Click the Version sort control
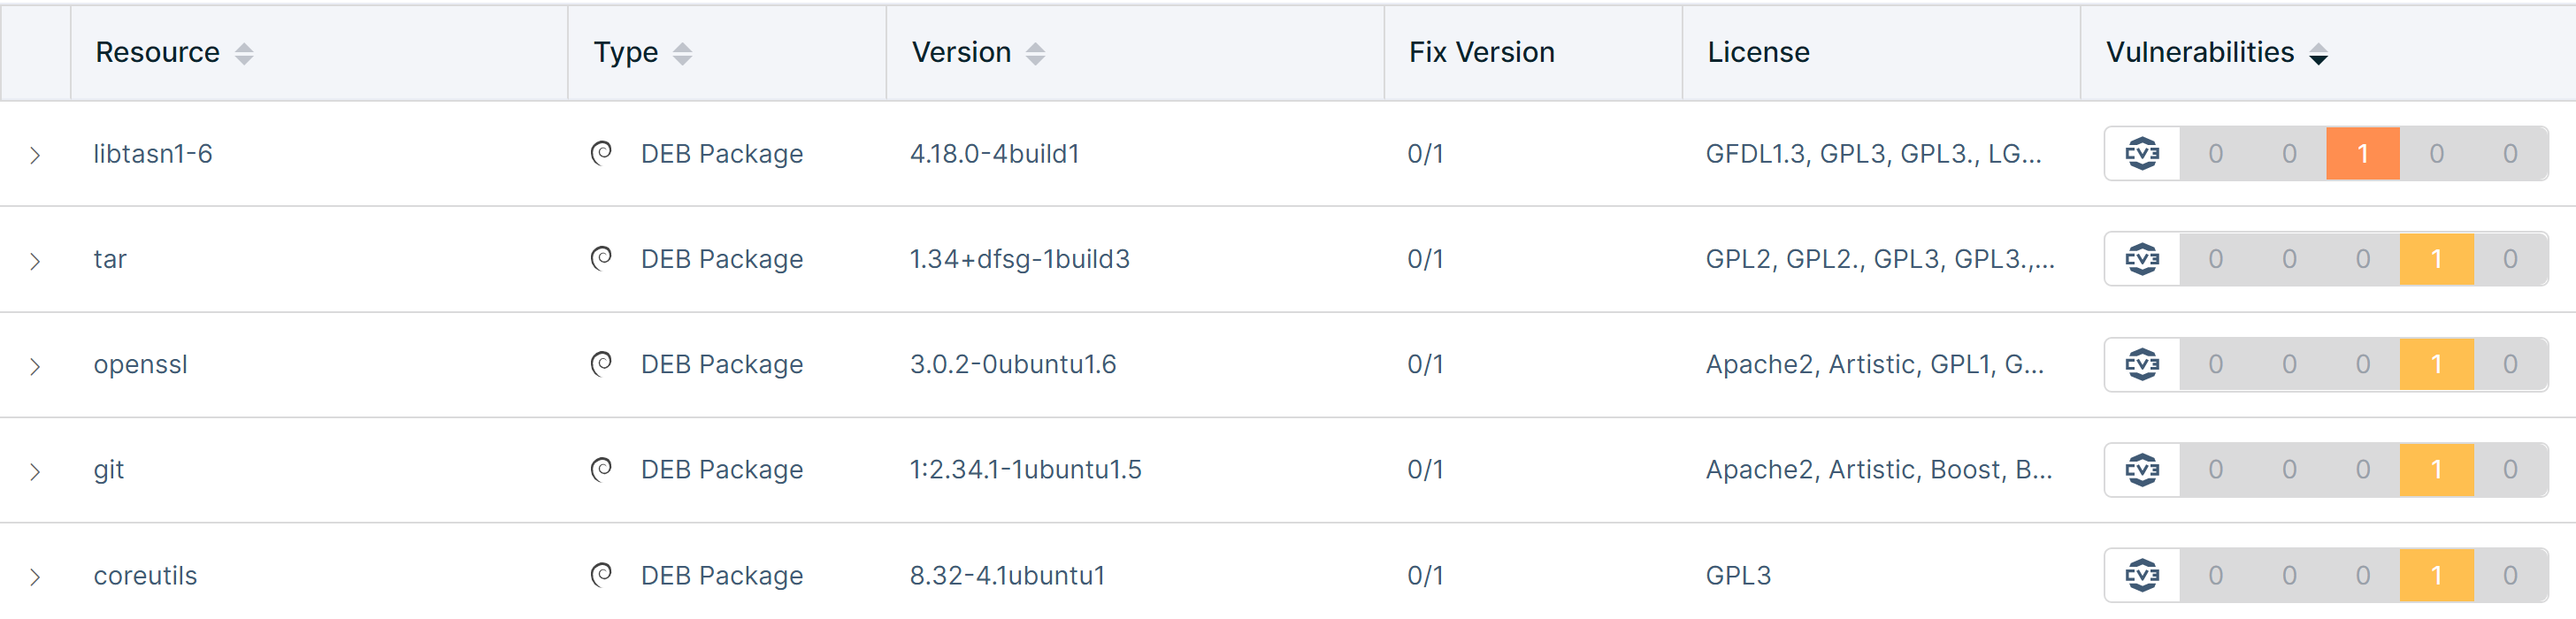Image resolution: width=2576 pixels, height=619 pixels. [x=1036, y=53]
